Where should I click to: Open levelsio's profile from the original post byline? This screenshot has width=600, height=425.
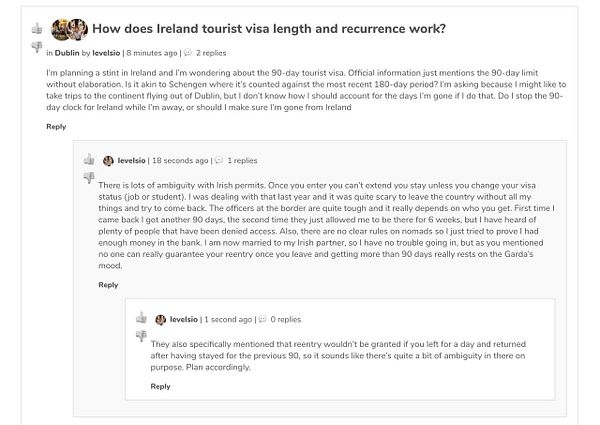point(105,52)
